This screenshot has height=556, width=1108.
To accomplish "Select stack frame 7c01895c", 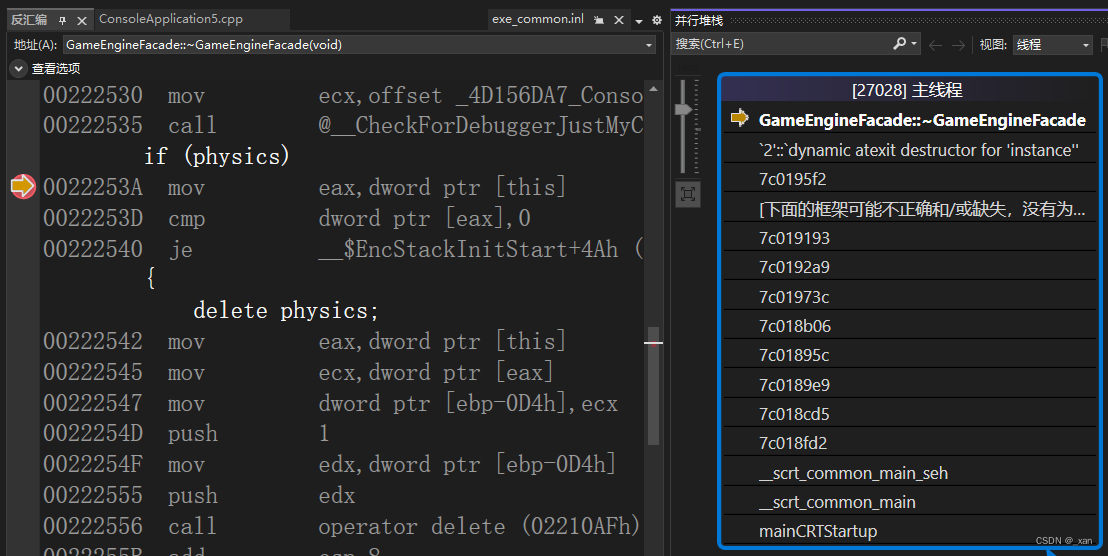I will coord(794,355).
